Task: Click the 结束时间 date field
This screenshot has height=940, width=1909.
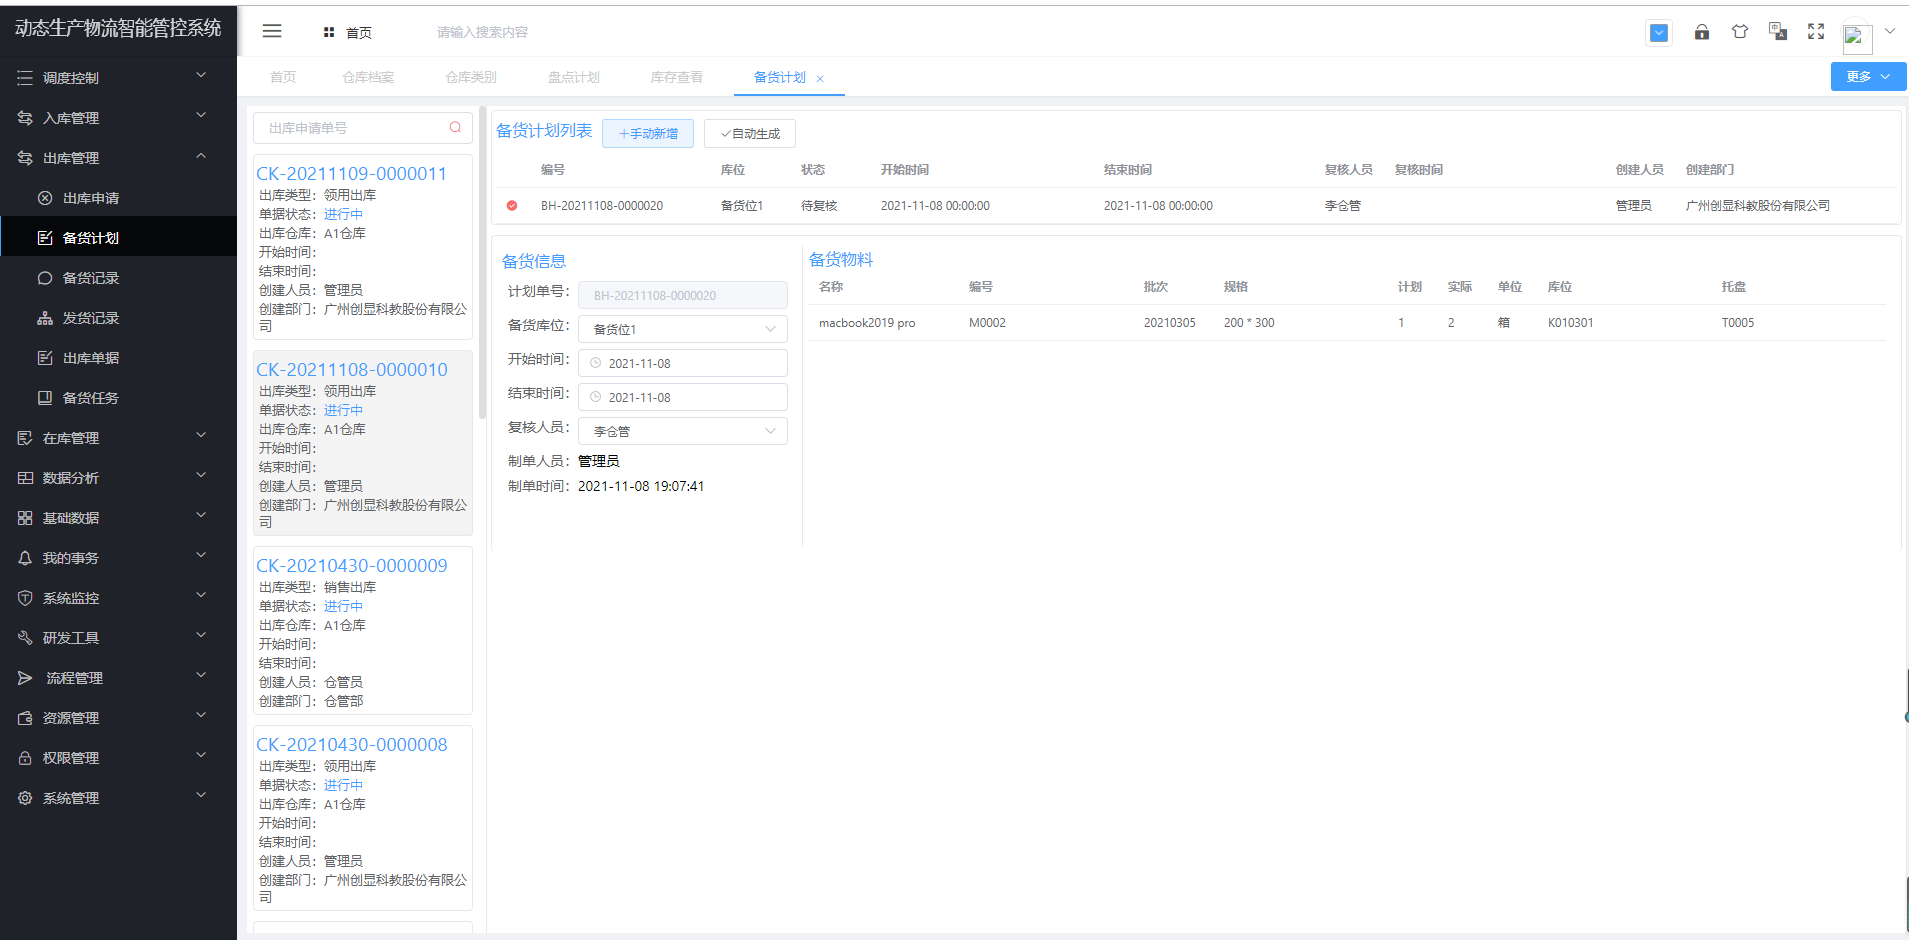Action: [683, 397]
